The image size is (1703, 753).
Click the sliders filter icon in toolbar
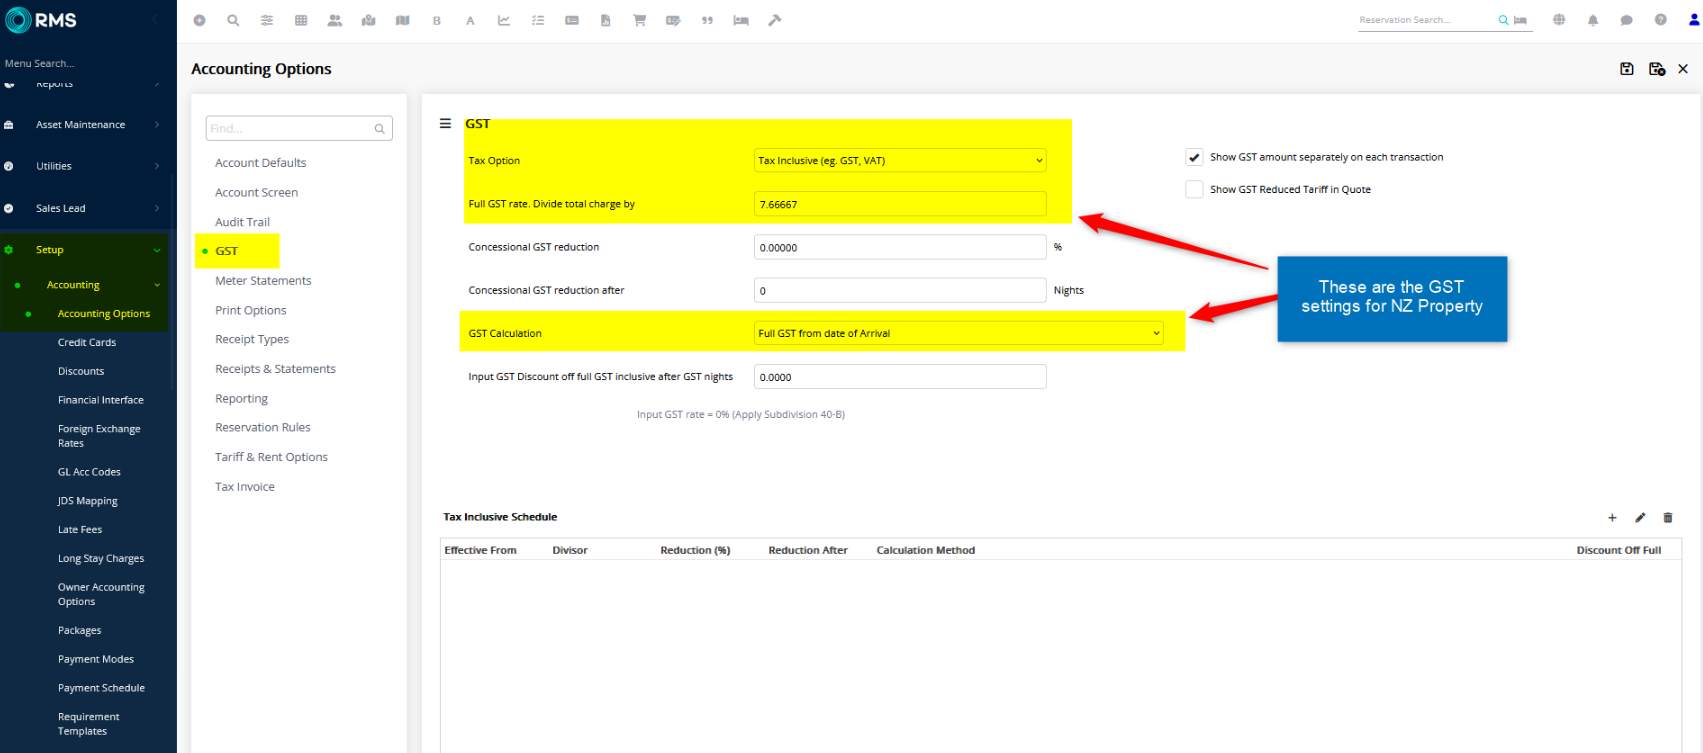click(x=267, y=20)
